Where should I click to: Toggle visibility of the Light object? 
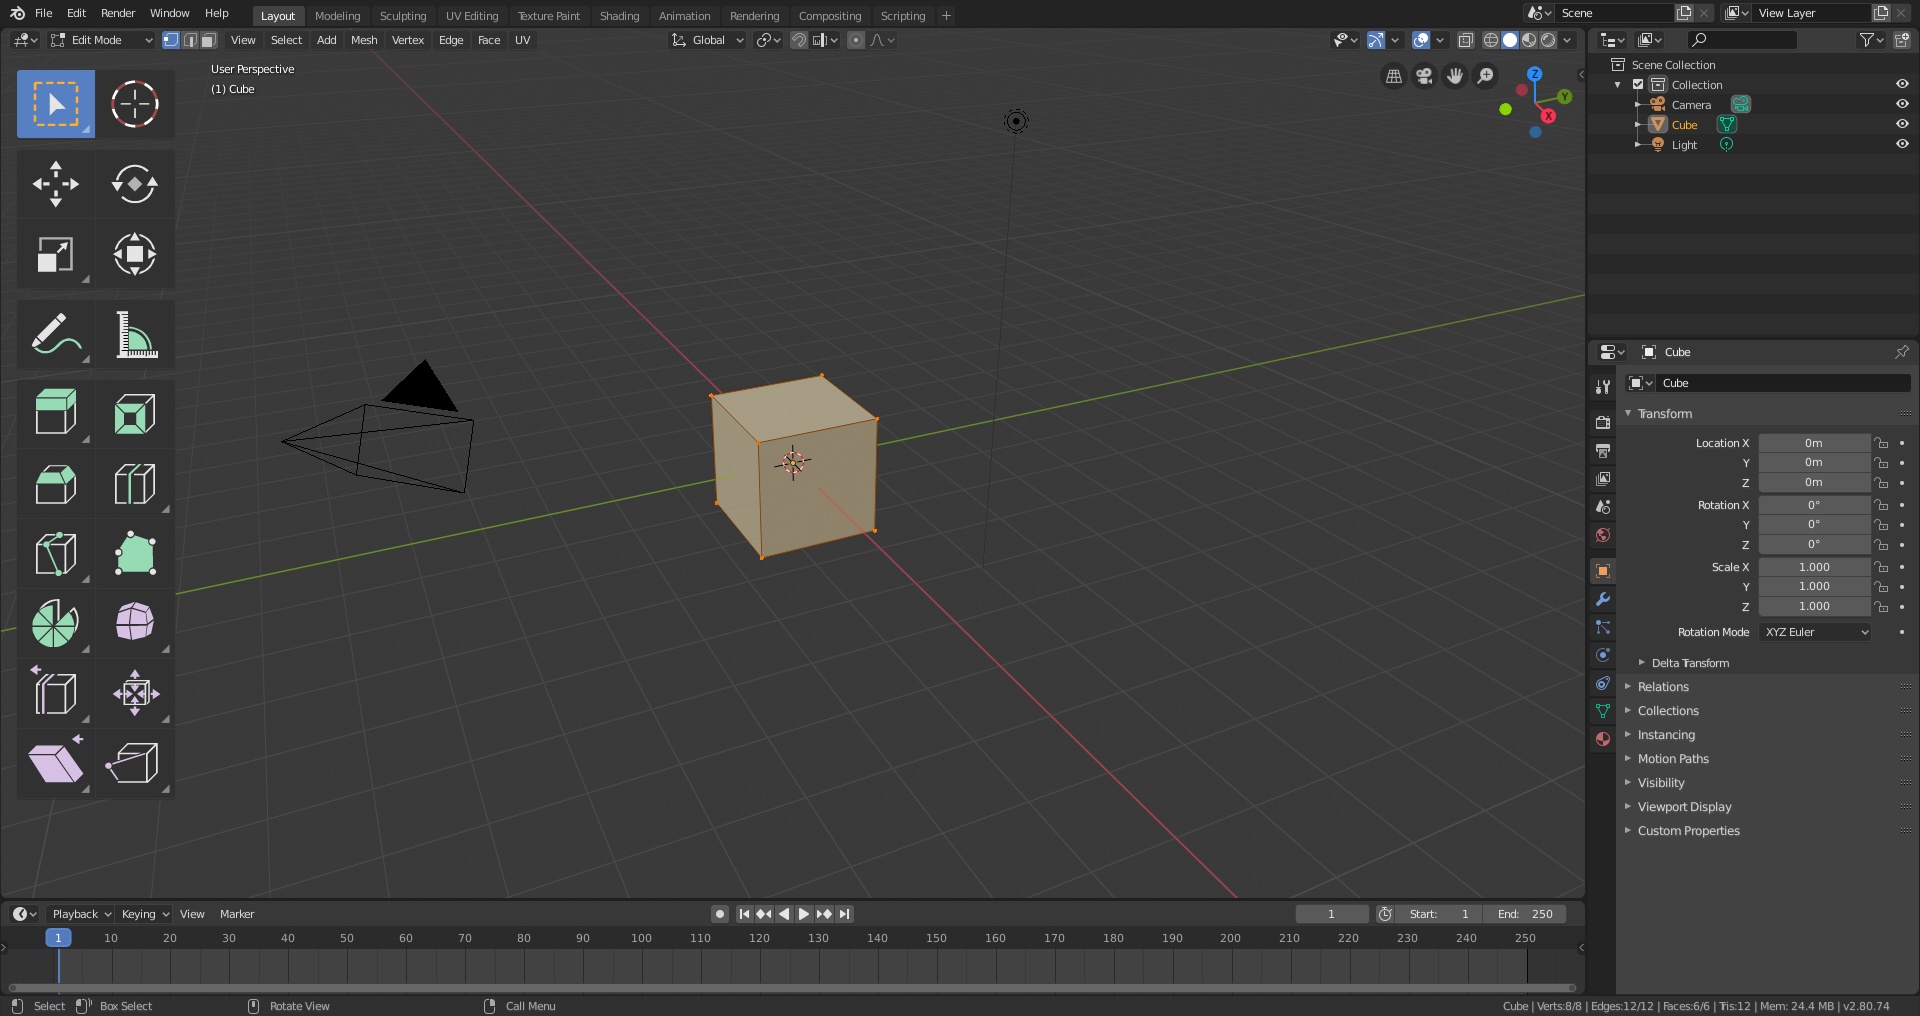(1902, 145)
